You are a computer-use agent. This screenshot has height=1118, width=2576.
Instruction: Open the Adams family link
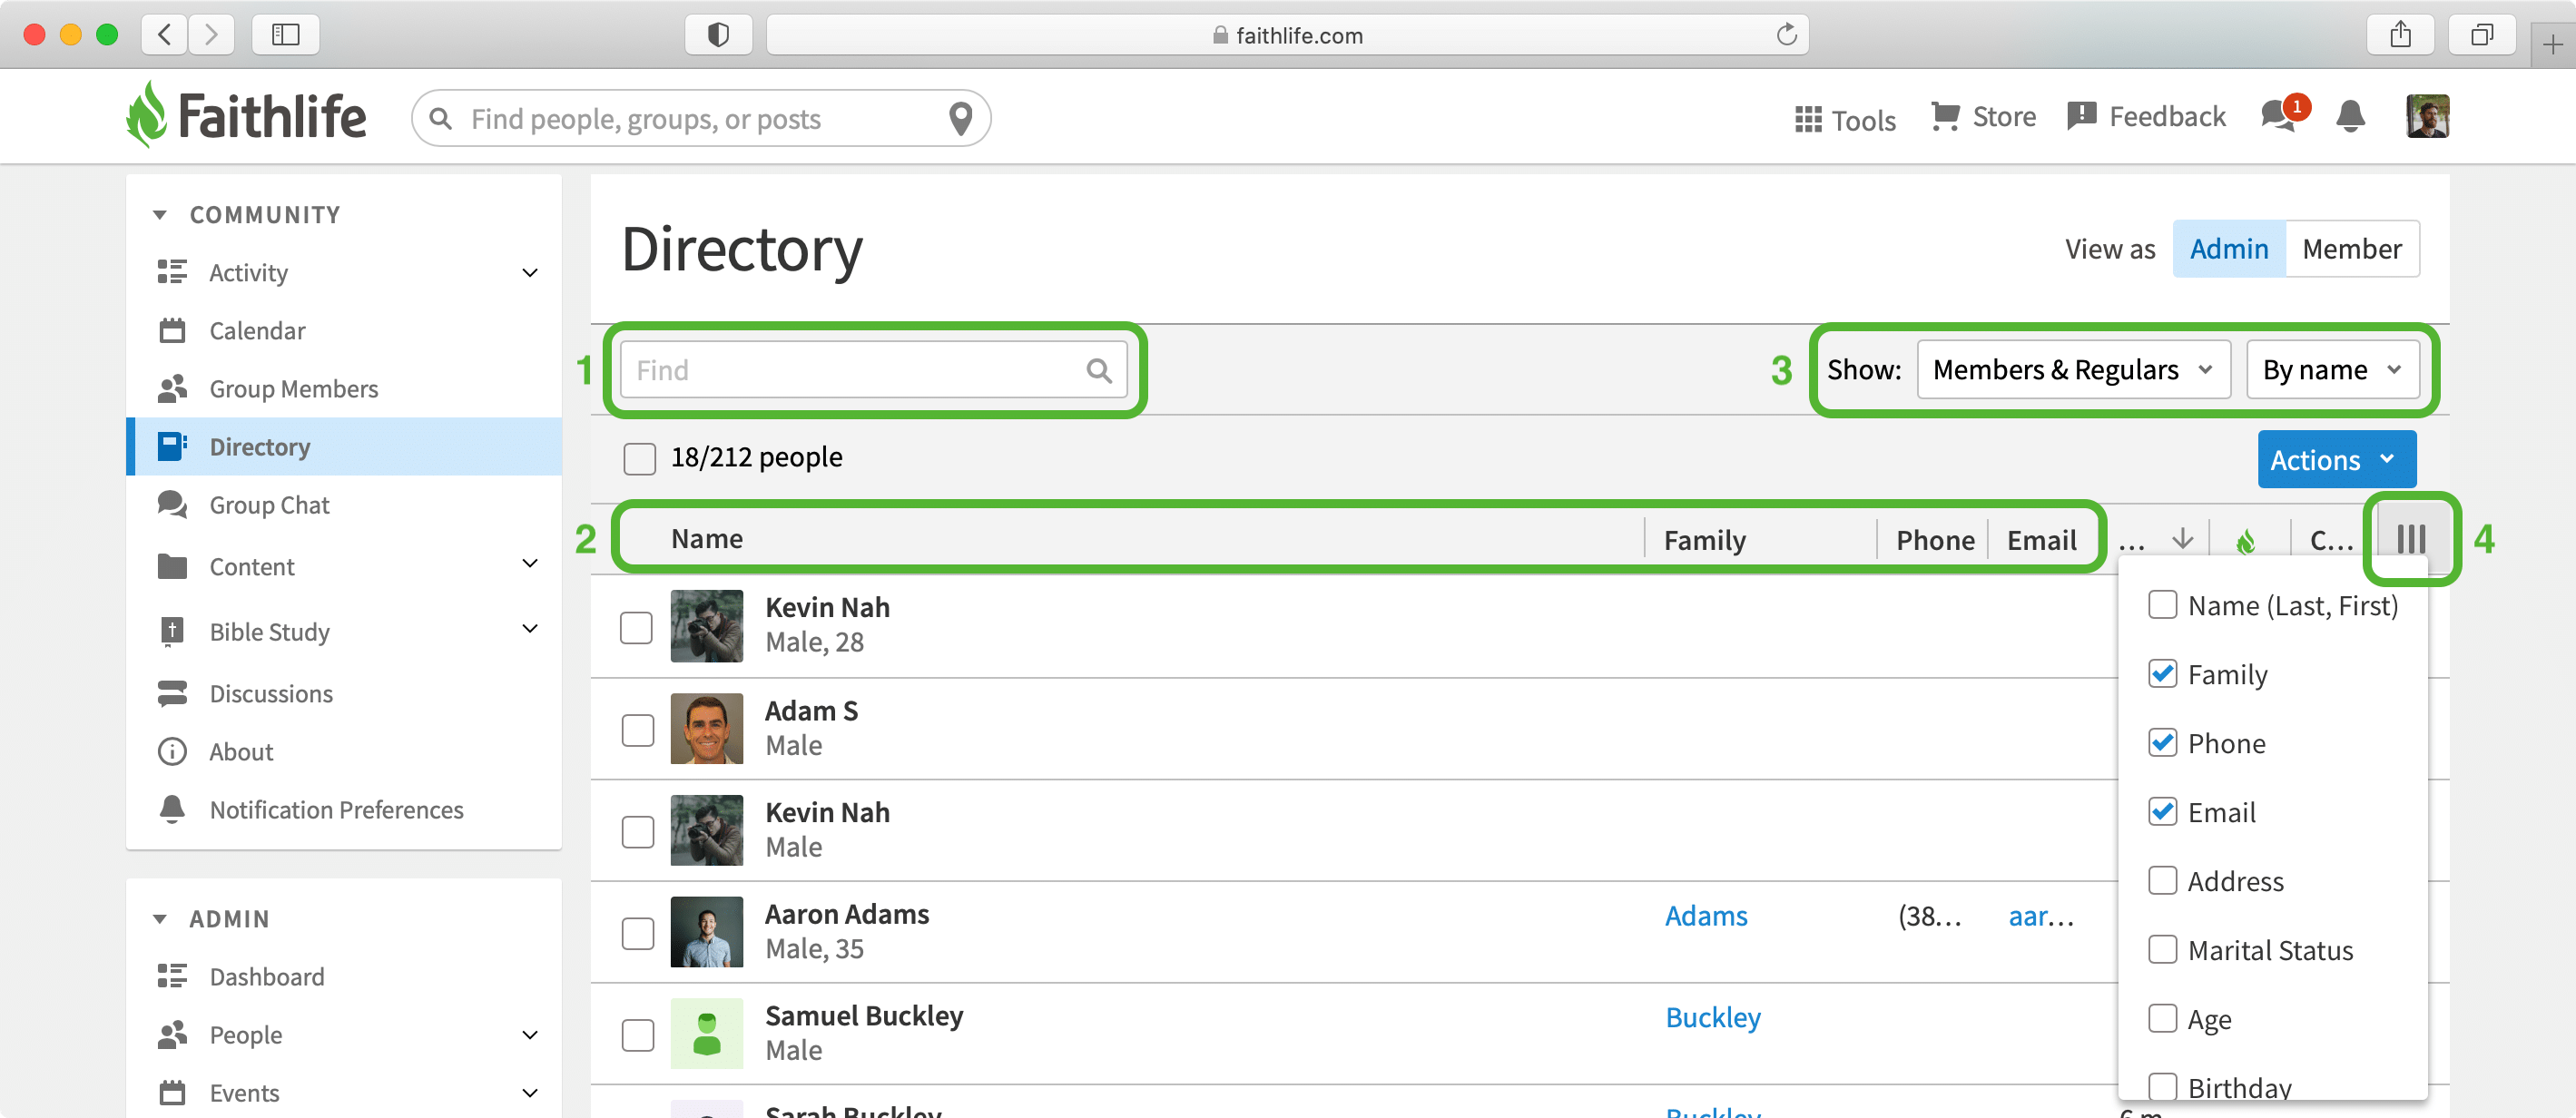pyautogui.click(x=1706, y=916)
